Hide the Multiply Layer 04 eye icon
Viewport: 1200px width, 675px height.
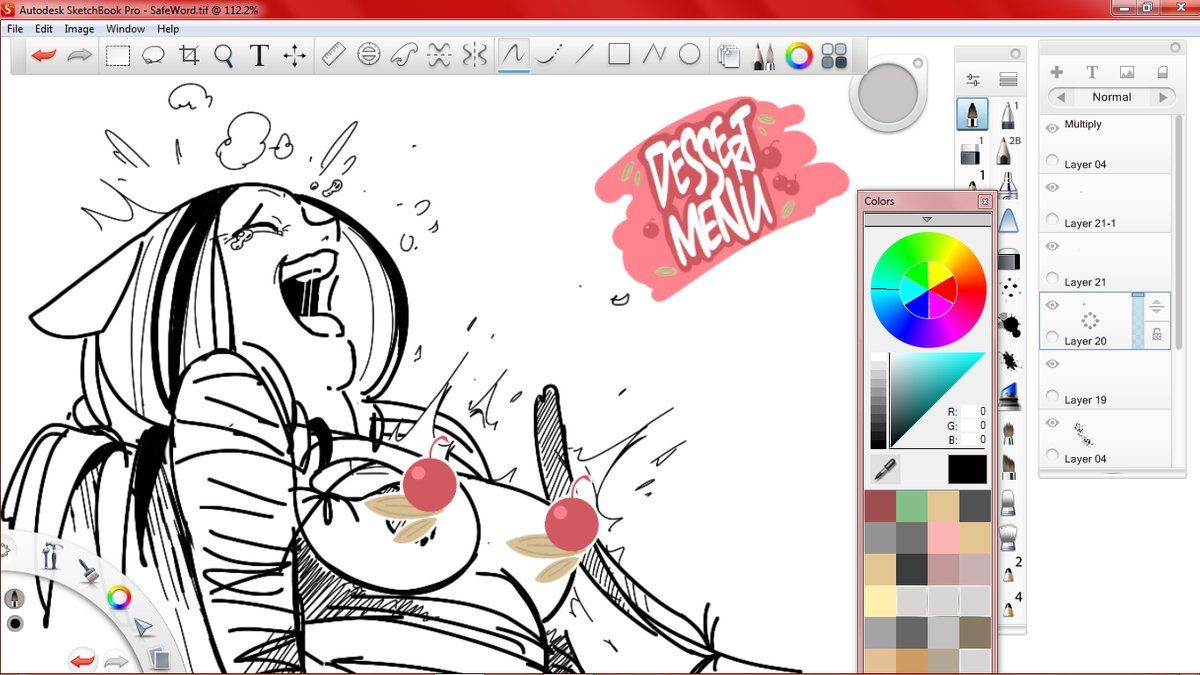point(1052,128)
